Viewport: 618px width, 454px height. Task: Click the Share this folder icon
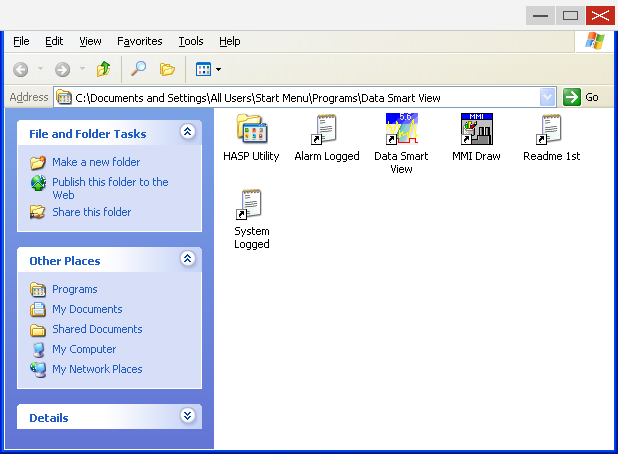point(37,212)
